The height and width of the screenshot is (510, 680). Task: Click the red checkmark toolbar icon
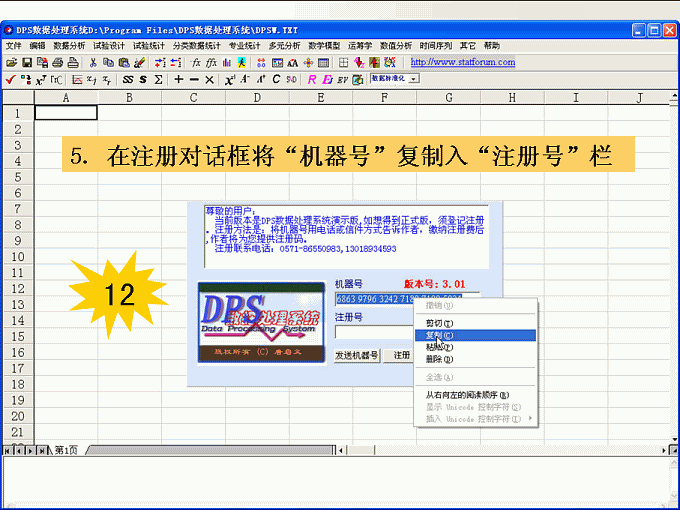[x=9, y=79]
